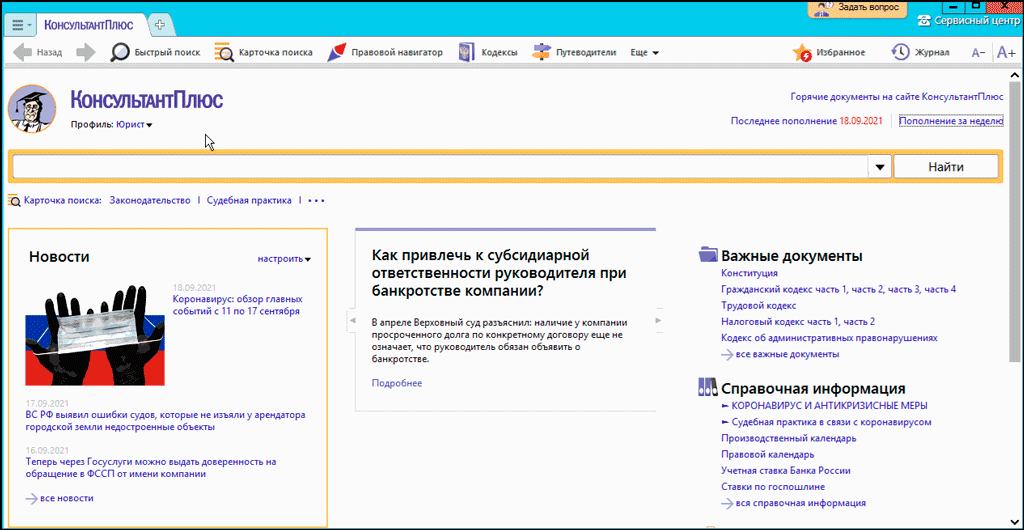The image size is (1024, 530).
Task: Open Трудовой кодекс link
Action: [x=759, y=305]
